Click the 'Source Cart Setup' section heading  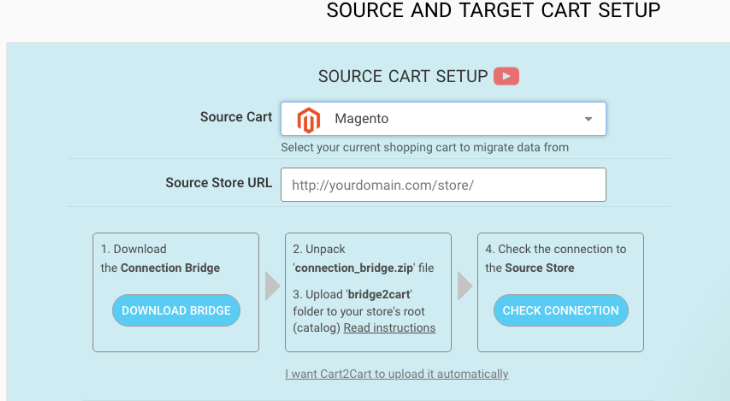pos(403,76)
